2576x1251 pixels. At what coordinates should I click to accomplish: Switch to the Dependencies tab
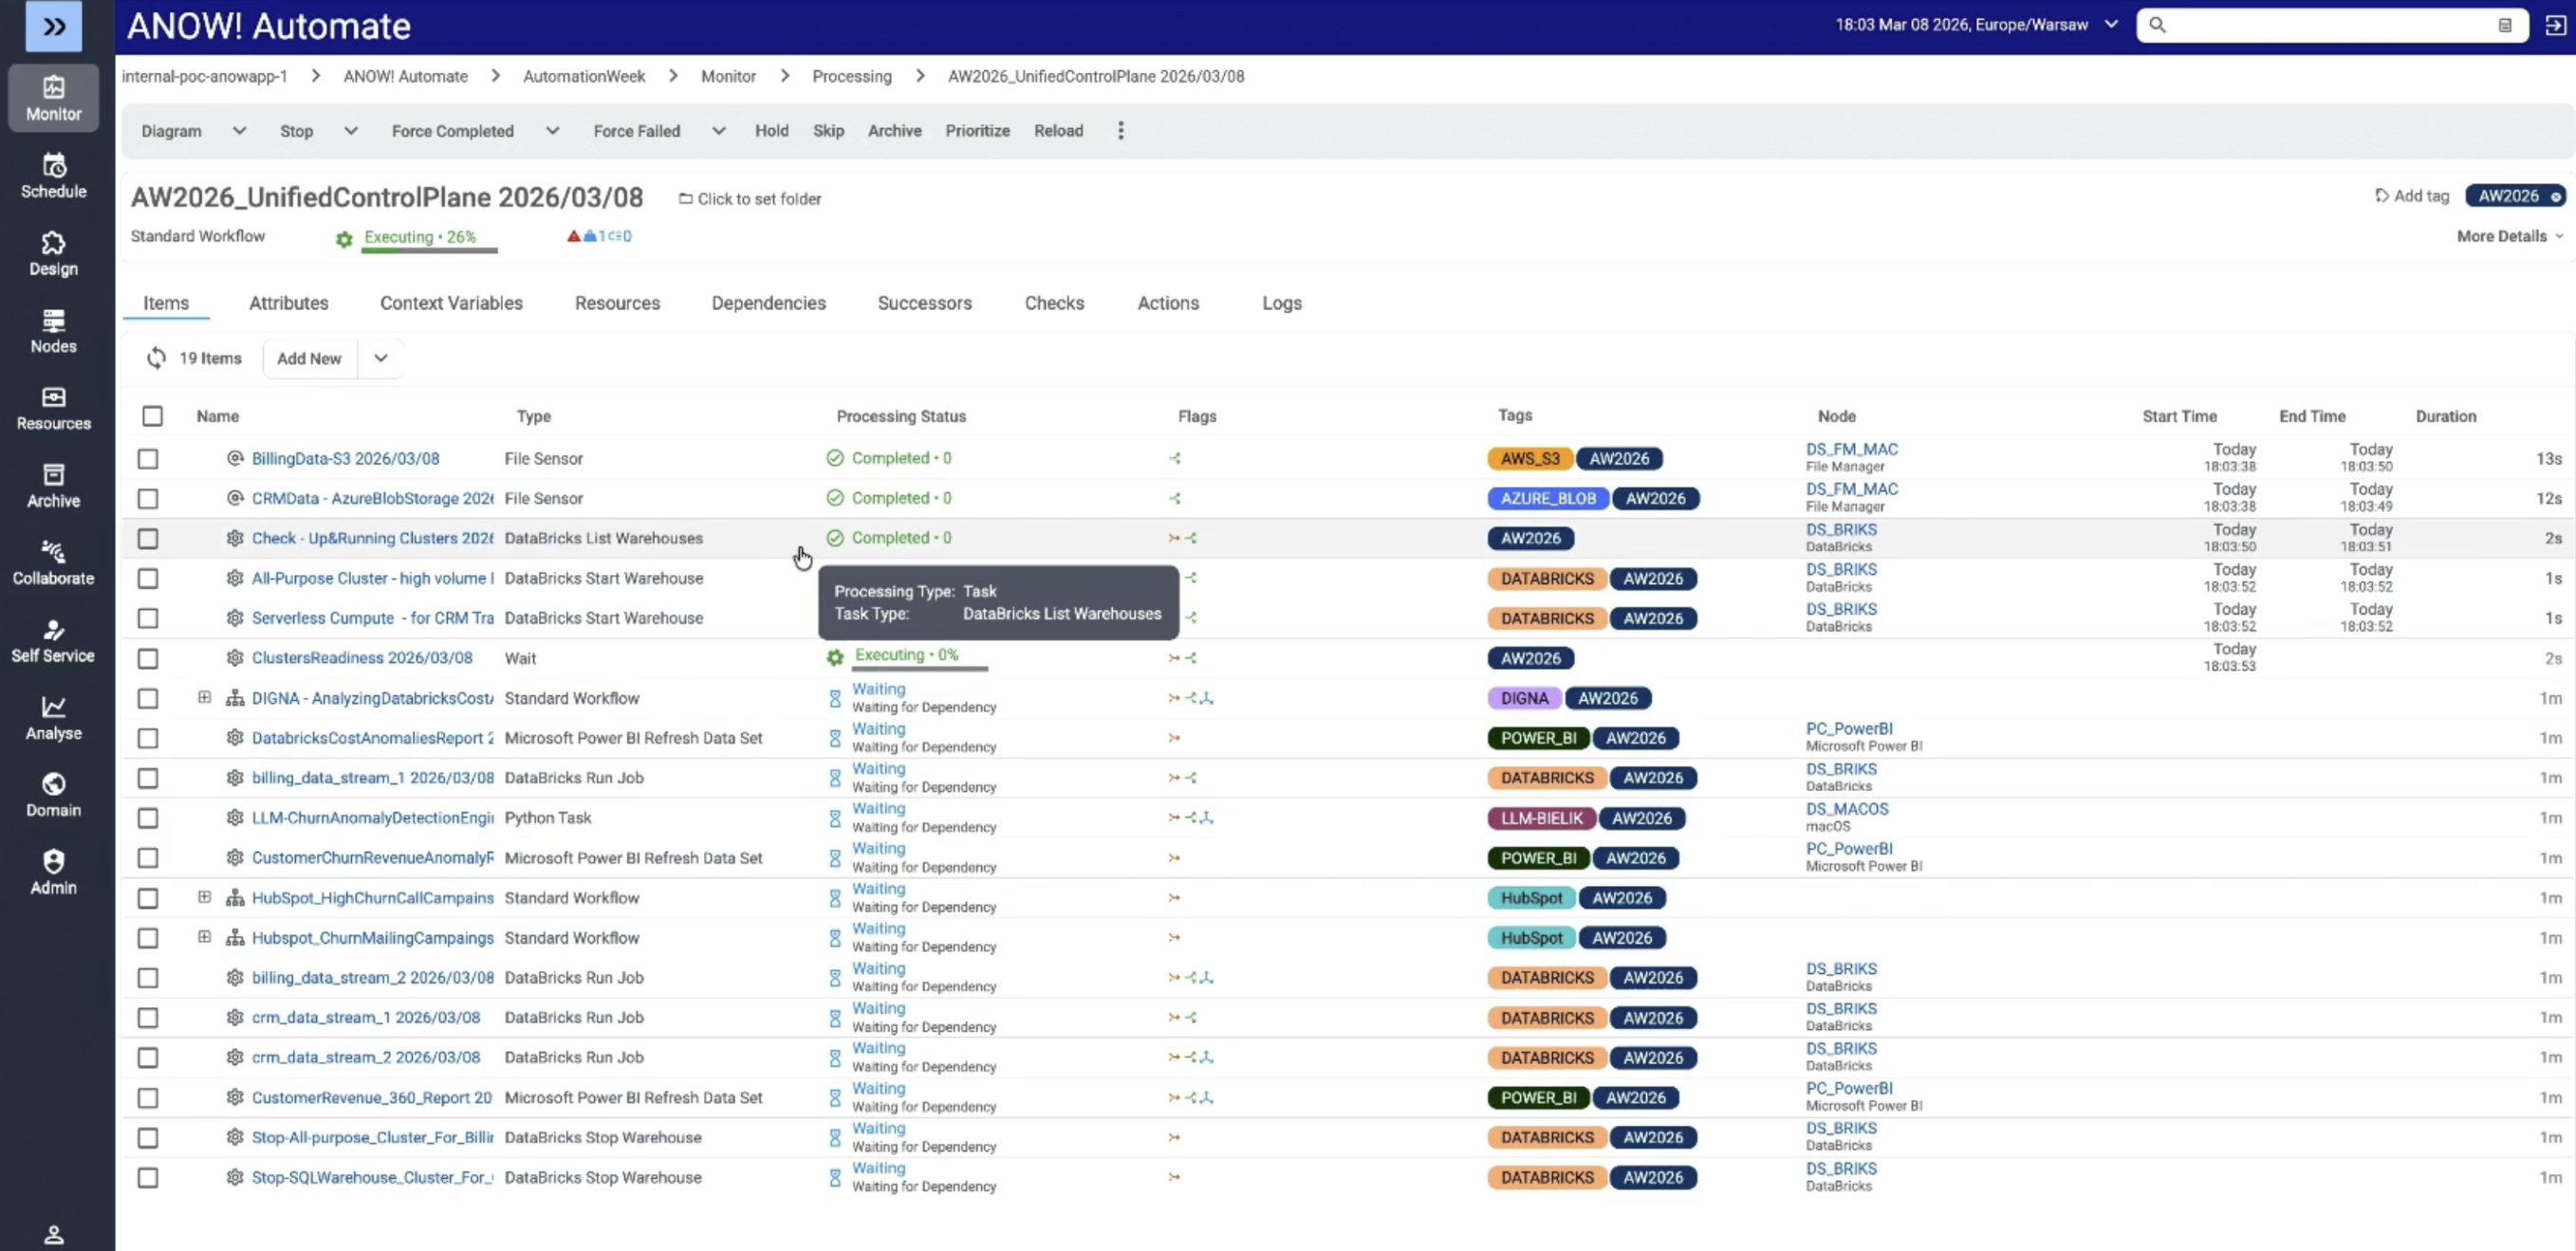[x=768, y=303]
